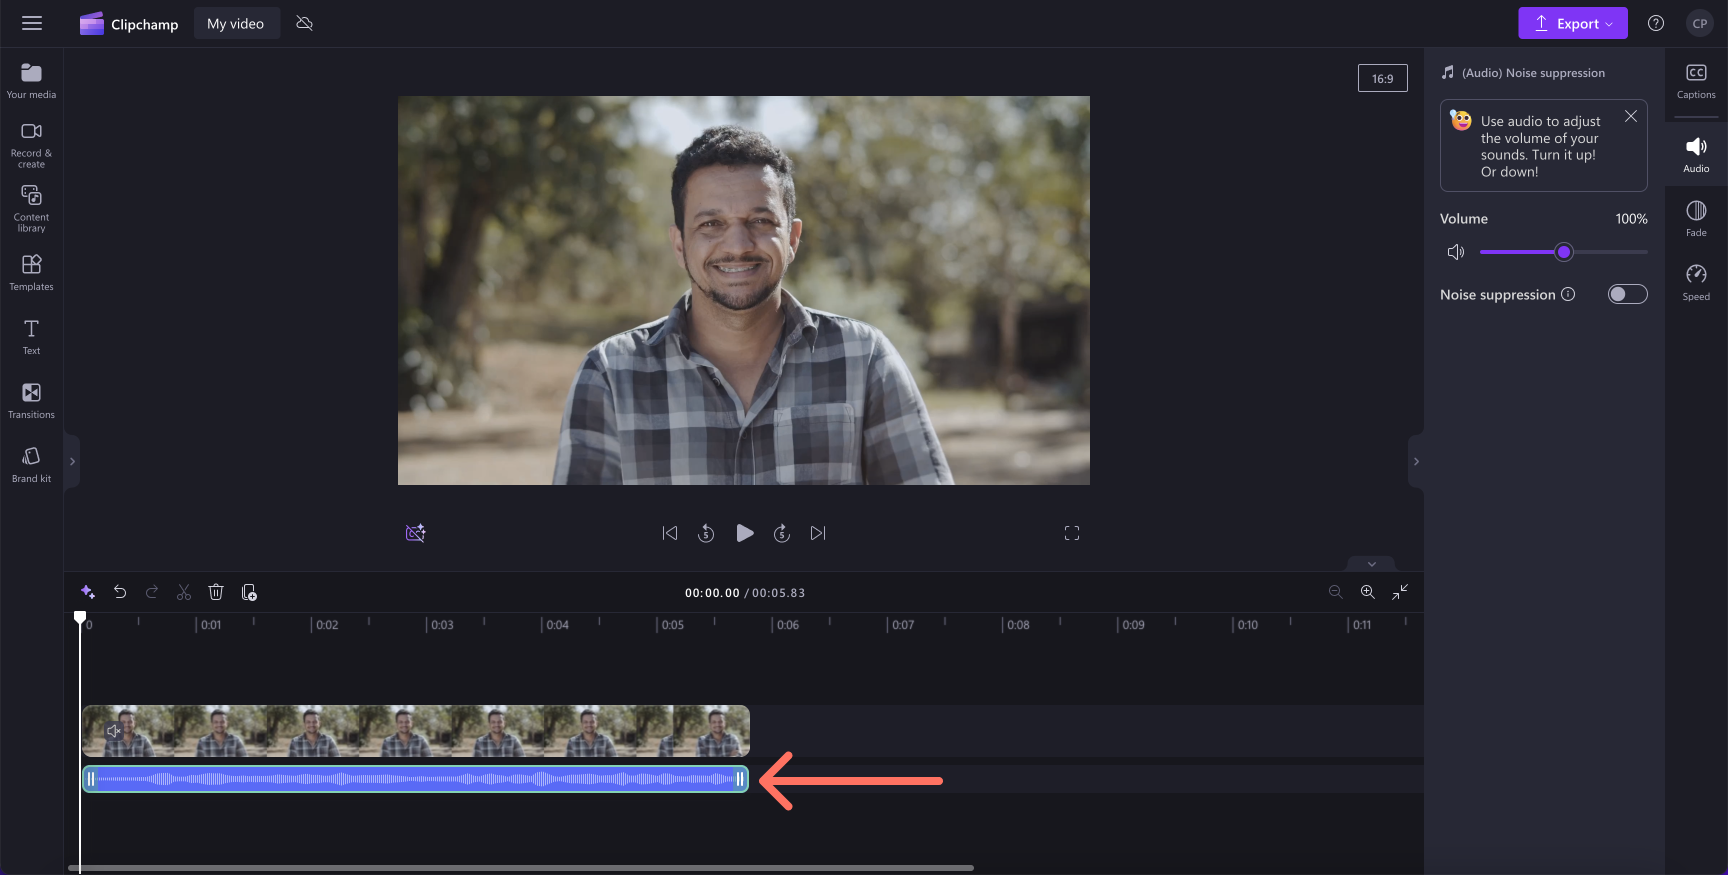Toggle mute on the video clip

(114, 731)
